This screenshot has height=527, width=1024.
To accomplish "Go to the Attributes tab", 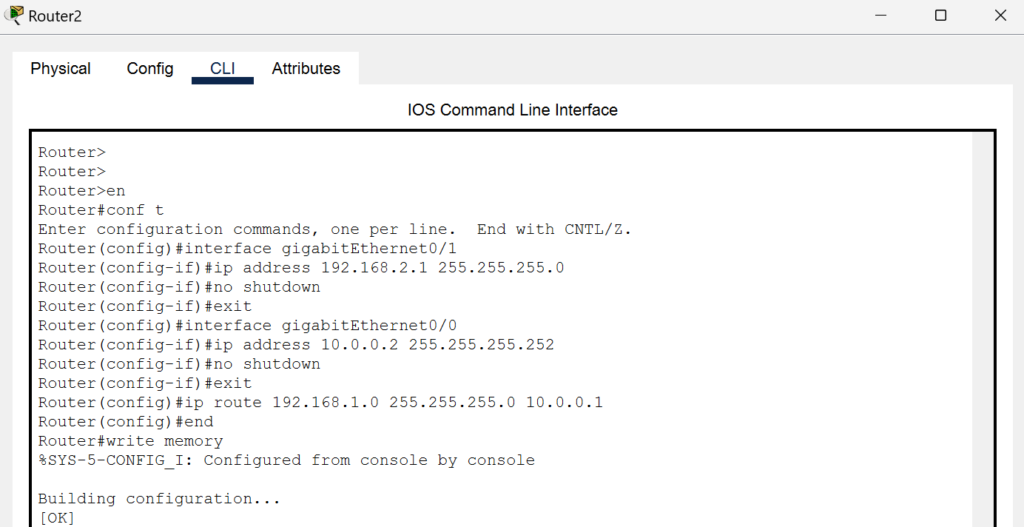I will [306, 69].
